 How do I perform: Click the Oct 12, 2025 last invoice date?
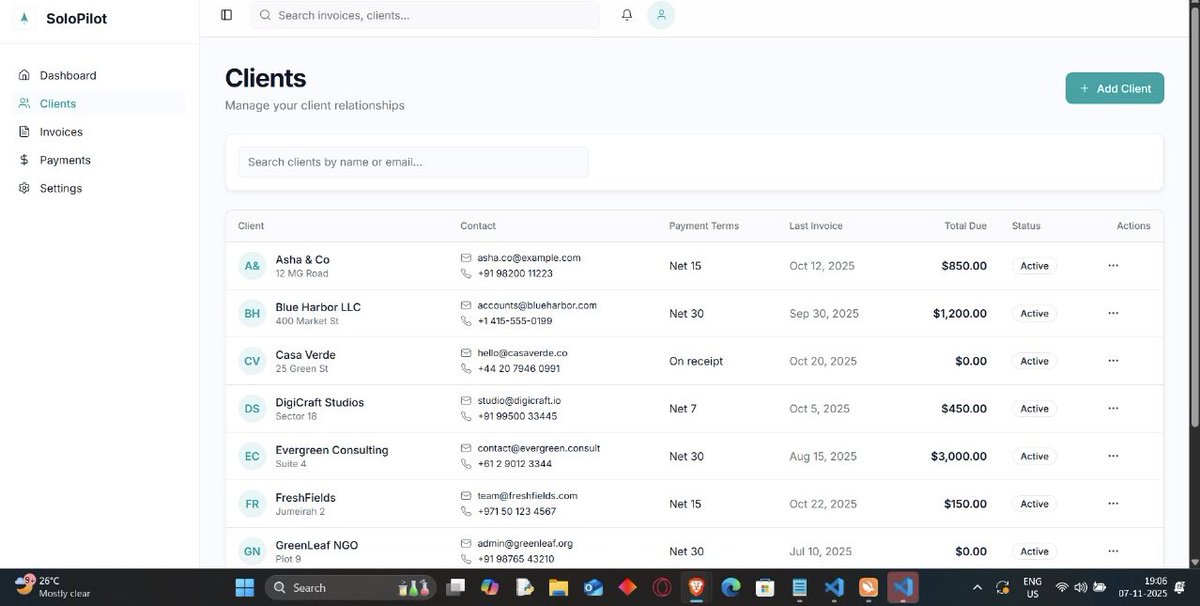click(x=822, y=266)
